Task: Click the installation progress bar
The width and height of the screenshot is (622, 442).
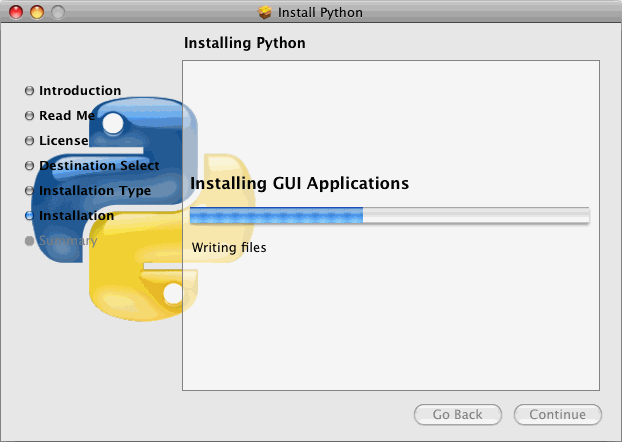Action: [x=389, y=215]
